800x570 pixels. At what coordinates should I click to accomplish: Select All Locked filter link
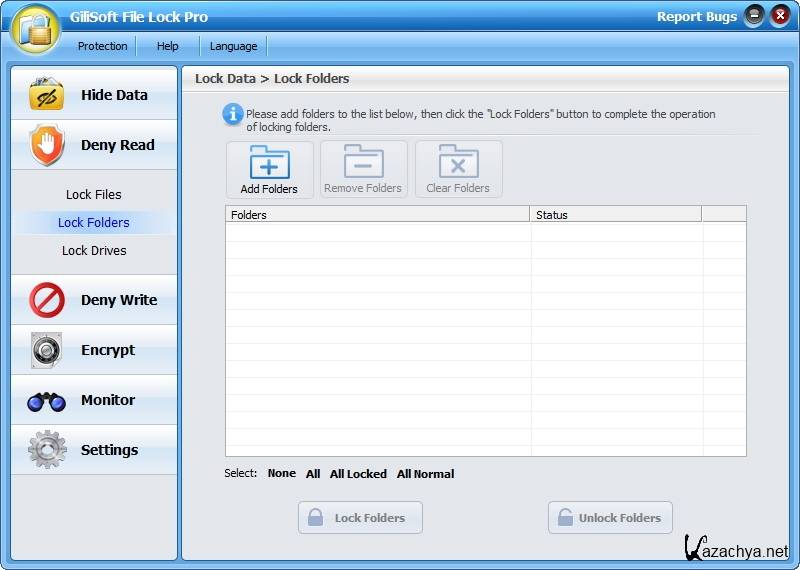tap(358, 474)
